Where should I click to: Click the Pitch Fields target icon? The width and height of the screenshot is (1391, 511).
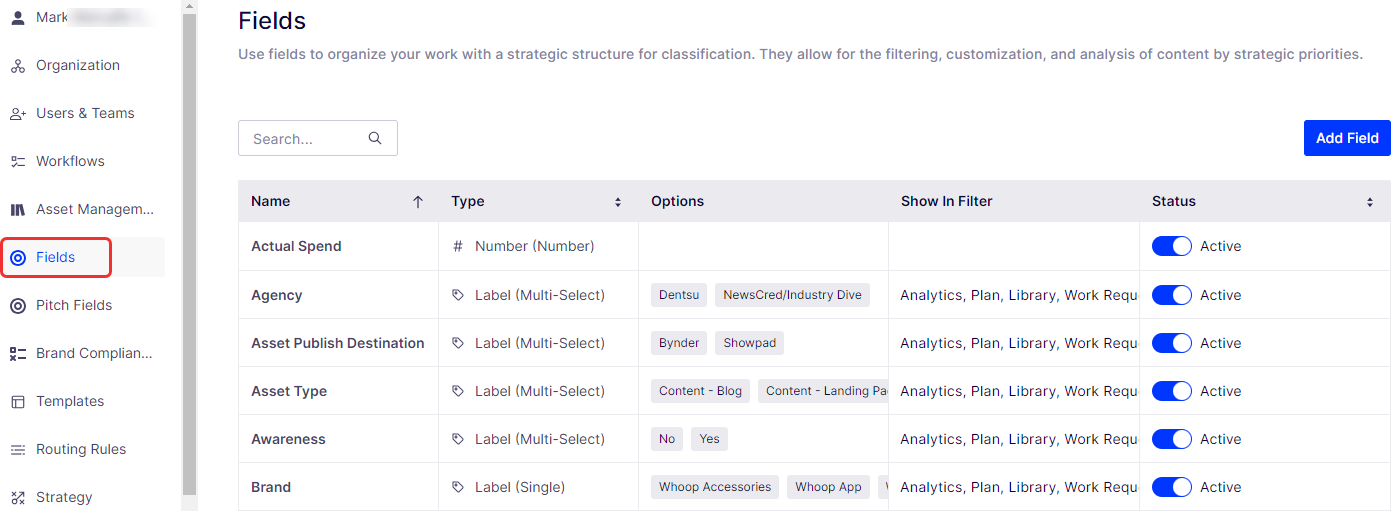(x=17, y=306)
